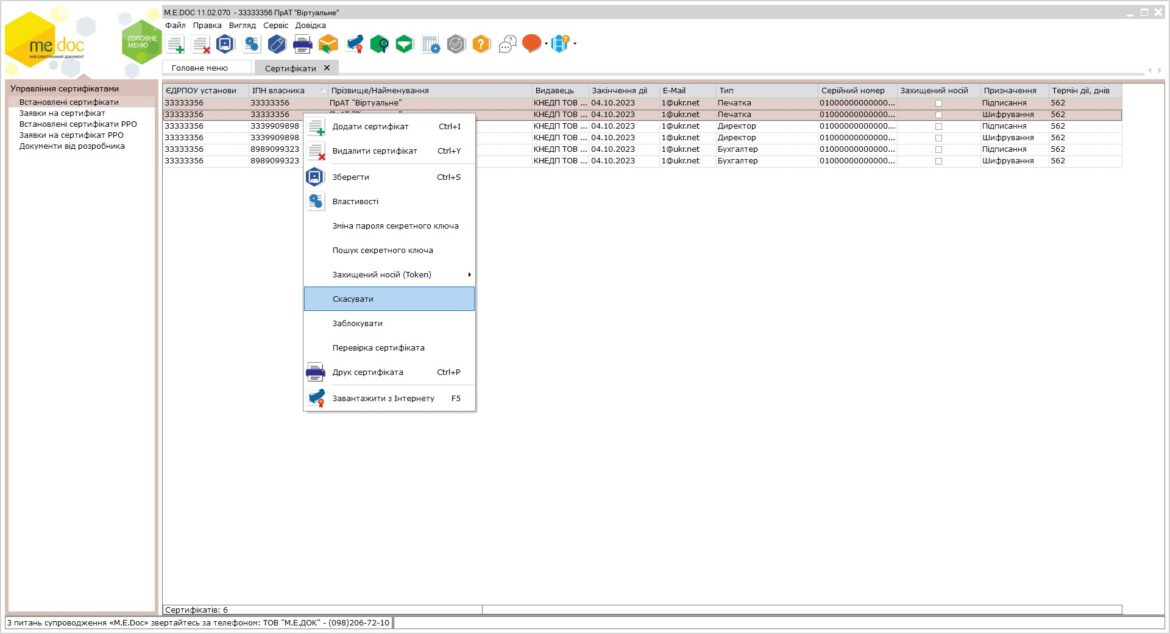
Task: Select the ПрАТ "Віртуальне" name cell
Action: point(430,103)
